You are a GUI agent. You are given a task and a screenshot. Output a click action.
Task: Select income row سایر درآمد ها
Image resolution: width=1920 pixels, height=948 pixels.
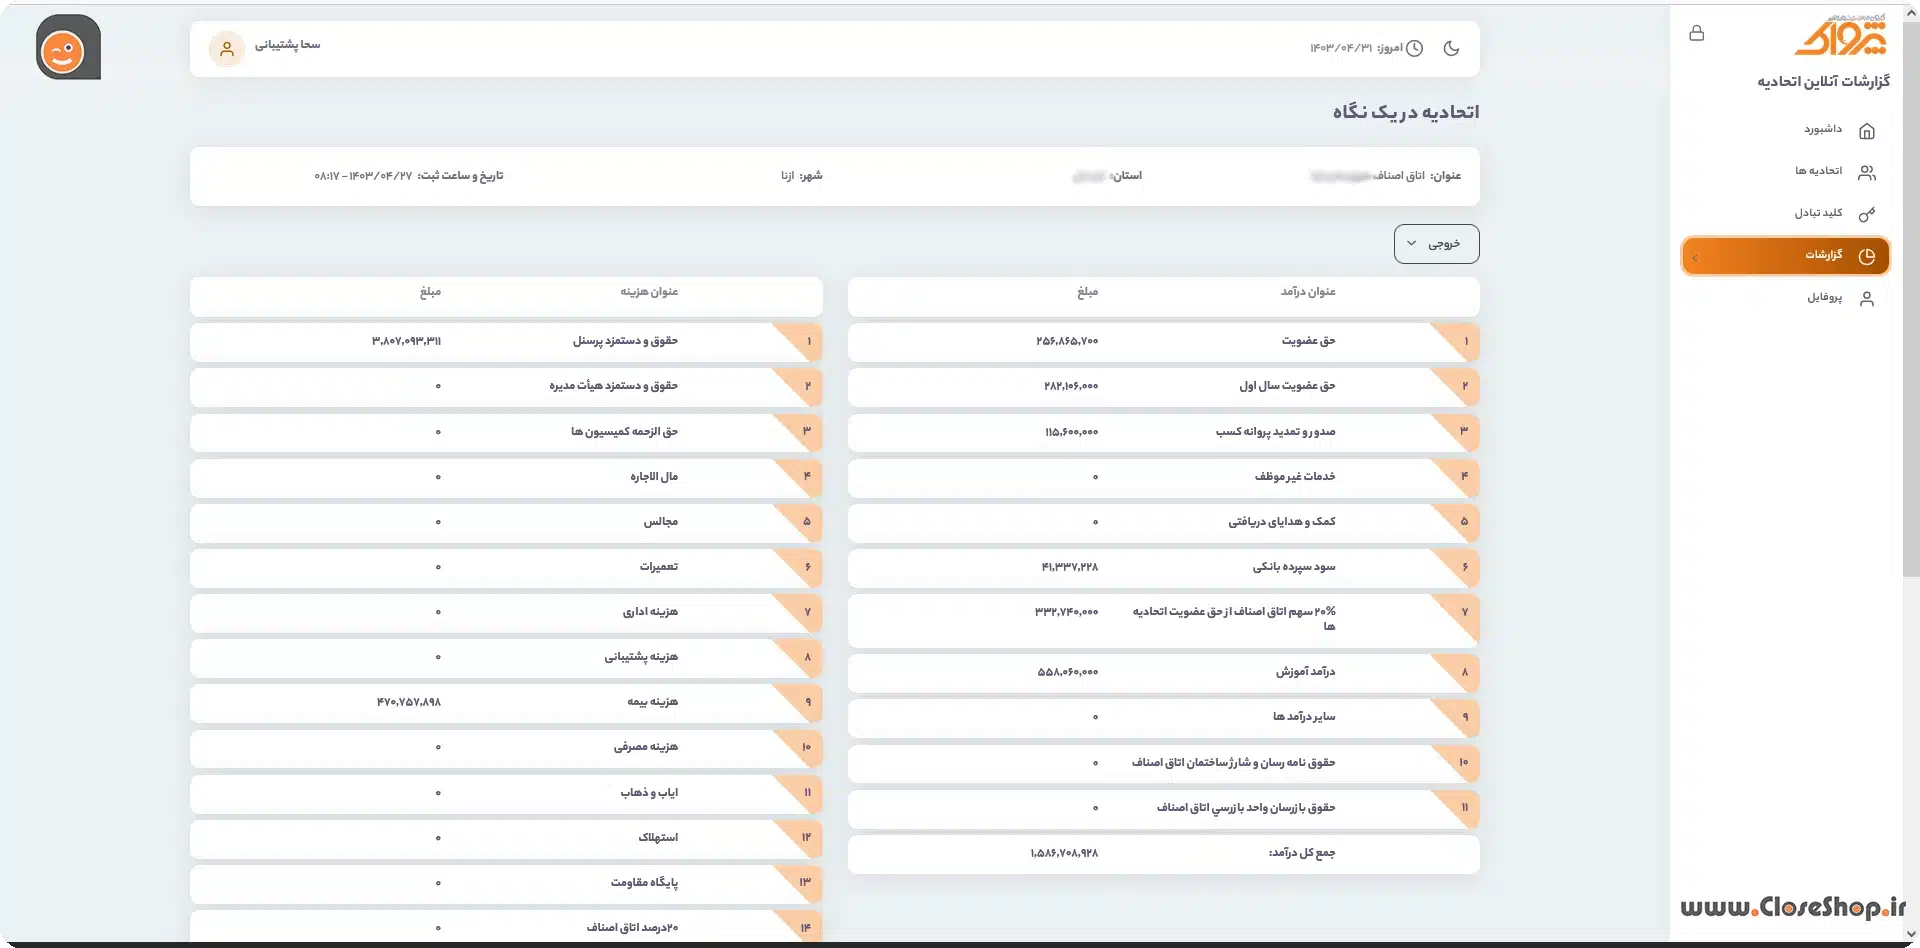click(1163, 718)
